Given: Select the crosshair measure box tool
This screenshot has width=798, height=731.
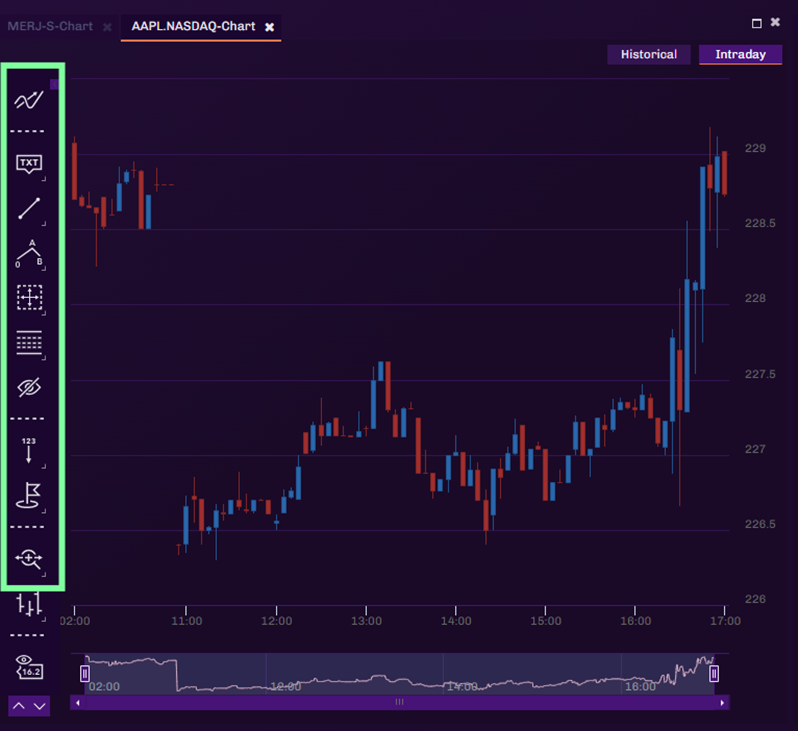Looking at the screenshot, I should click(x=29, y=297).
